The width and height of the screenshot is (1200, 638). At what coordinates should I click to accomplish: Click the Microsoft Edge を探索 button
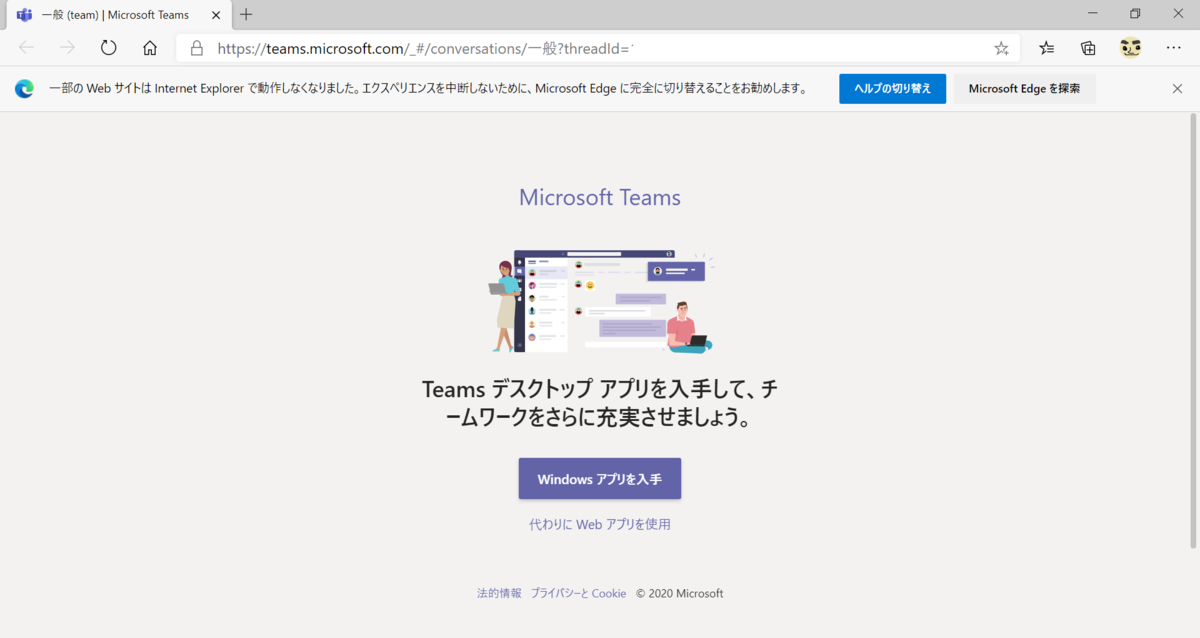(1024, 88)
